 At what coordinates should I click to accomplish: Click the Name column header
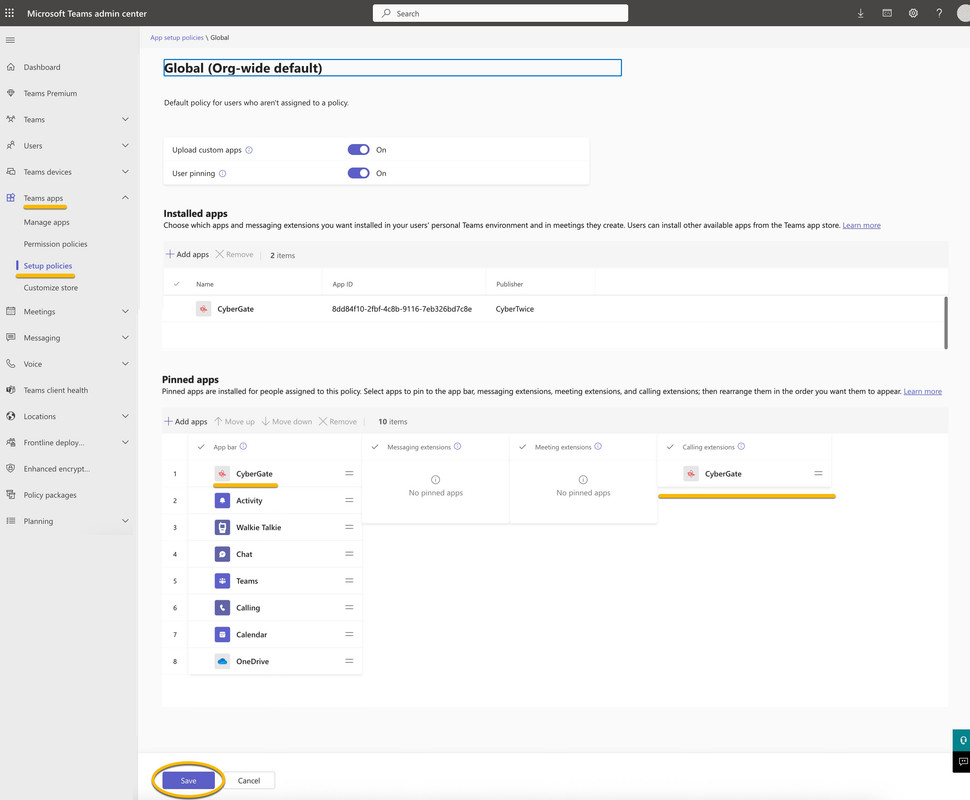tap(205, 284)
